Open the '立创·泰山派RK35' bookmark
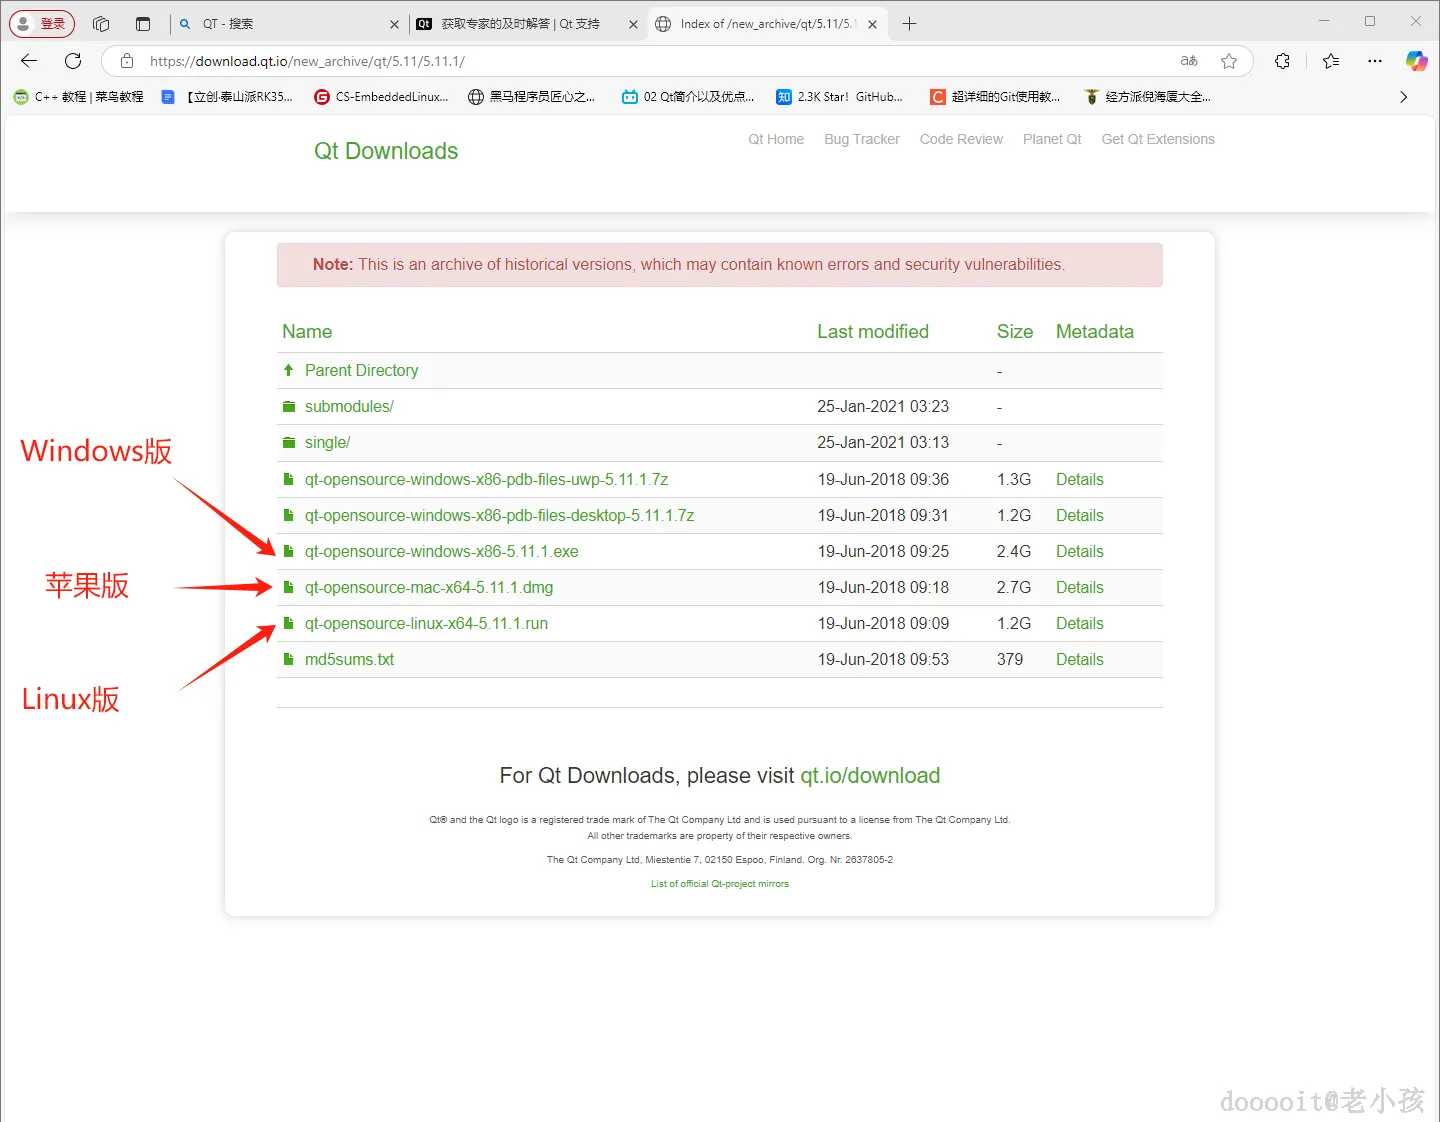 tap(227, 97)
